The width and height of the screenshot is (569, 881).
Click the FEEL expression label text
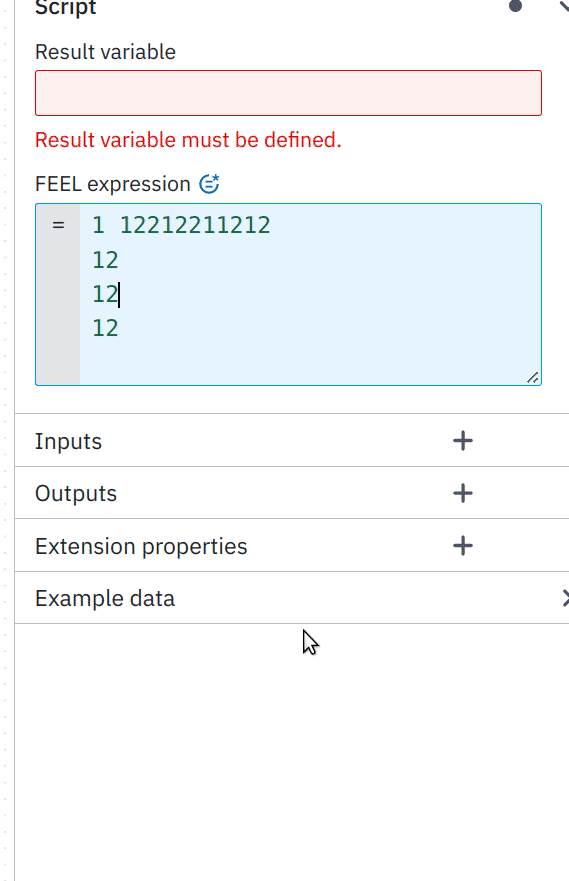[x=113, y=184]
